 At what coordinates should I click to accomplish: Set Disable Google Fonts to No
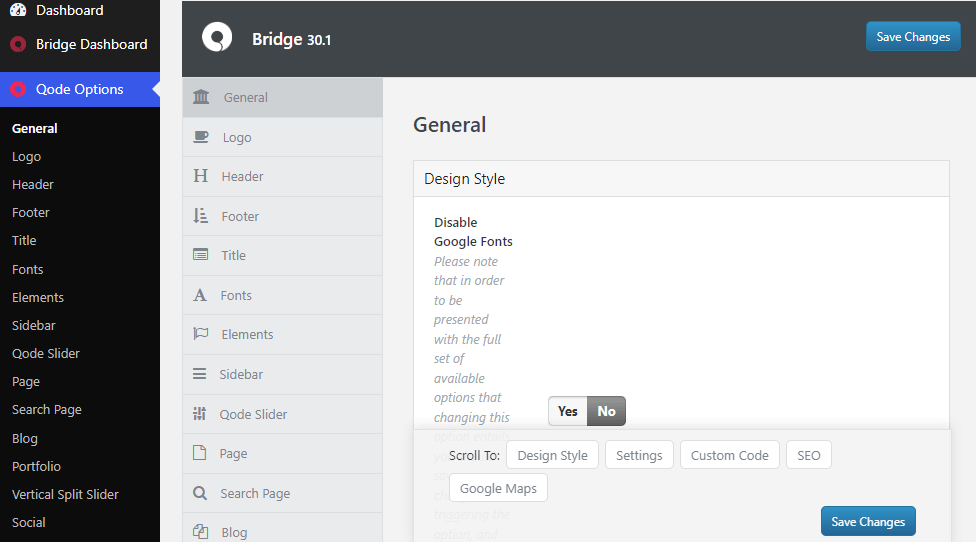(606, 411)
